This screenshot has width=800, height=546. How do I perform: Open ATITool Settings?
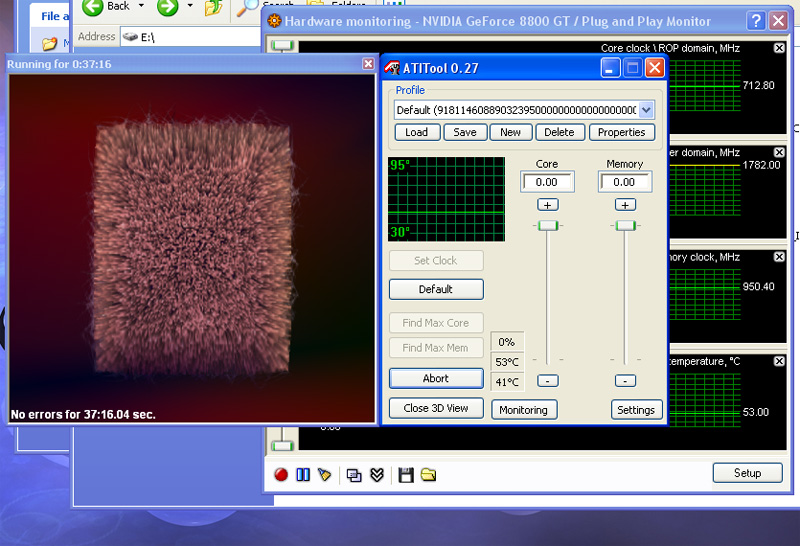coord(636,410)
